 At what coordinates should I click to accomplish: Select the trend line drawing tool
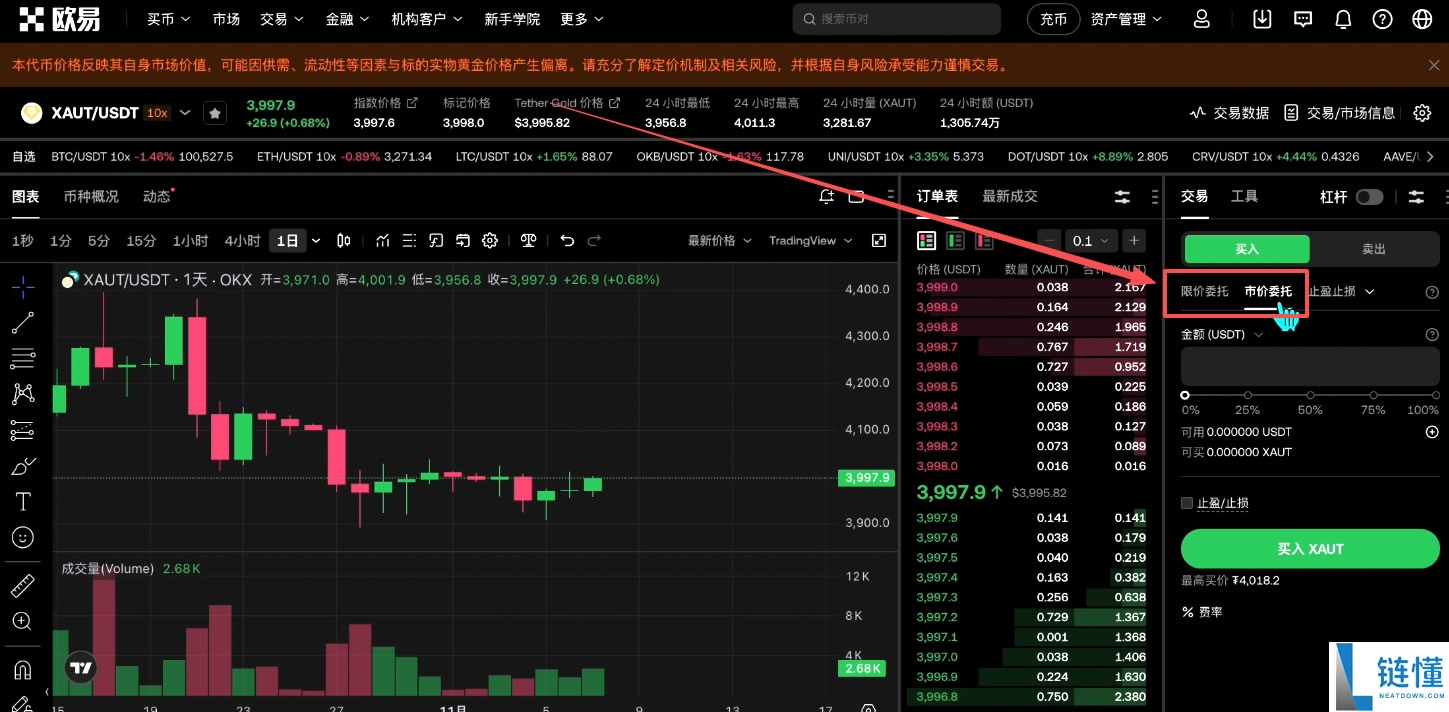coord(23,322)
